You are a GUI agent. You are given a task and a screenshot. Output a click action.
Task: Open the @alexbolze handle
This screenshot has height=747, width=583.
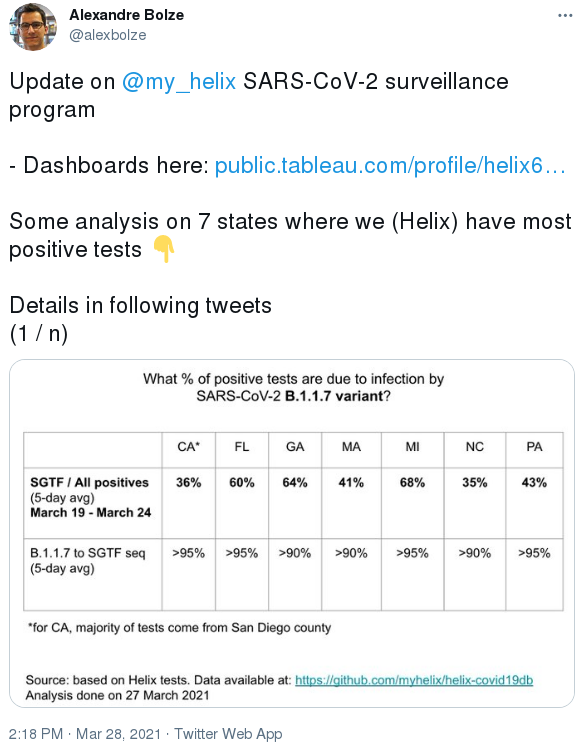tap(108, 35)
